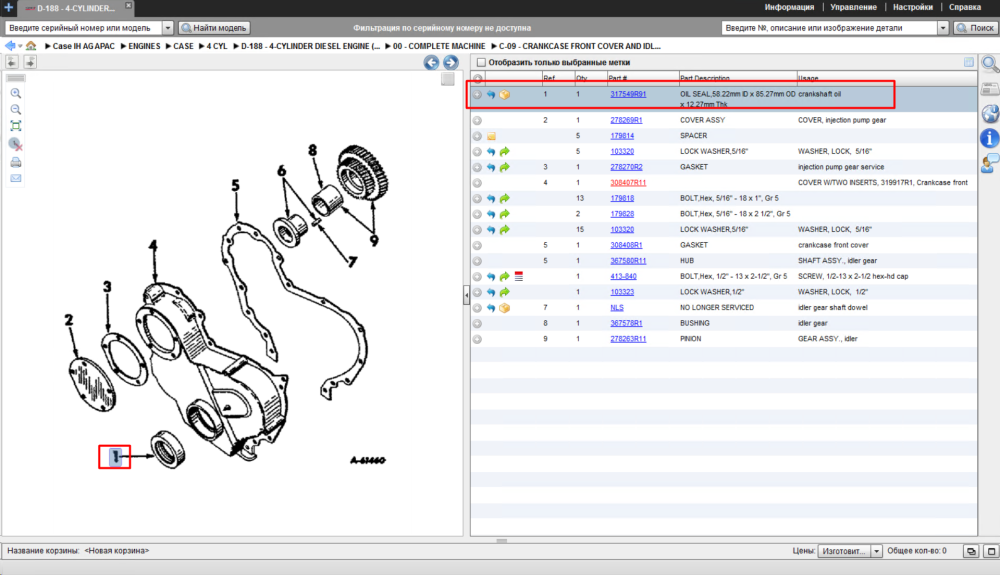The image size is (1000, 575).
Task: Open part number 367578R1 link
Action: [x=626, y=323]
